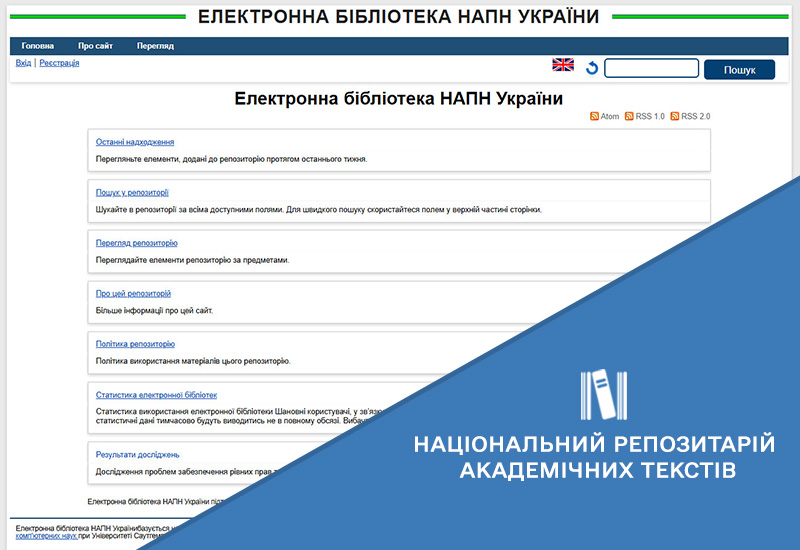Open the Atom feed icon
Screen dimensions: 800x550
tap(594, 116)
